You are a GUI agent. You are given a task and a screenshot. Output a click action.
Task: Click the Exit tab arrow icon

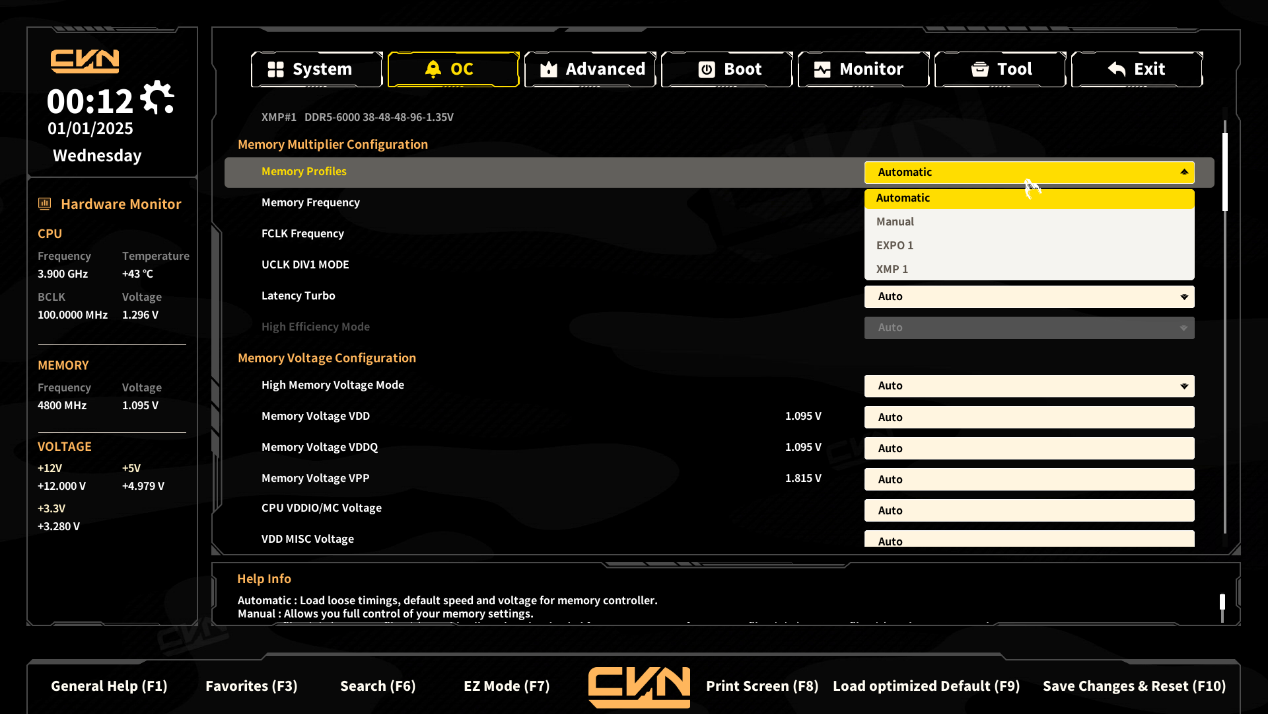(1117, 69)
